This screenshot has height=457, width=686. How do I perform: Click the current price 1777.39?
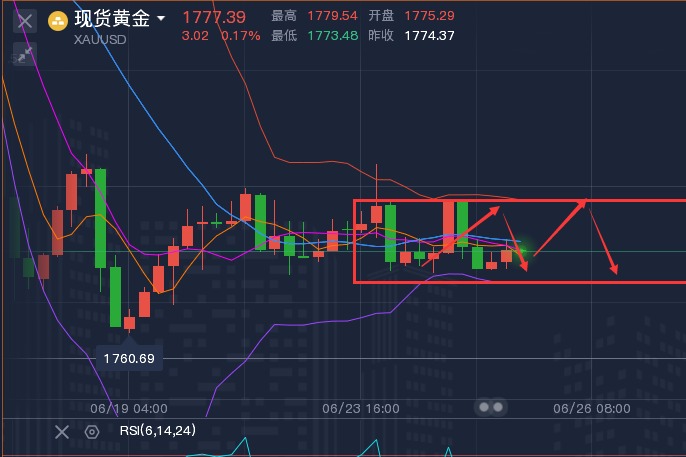[x=214, y=17]
